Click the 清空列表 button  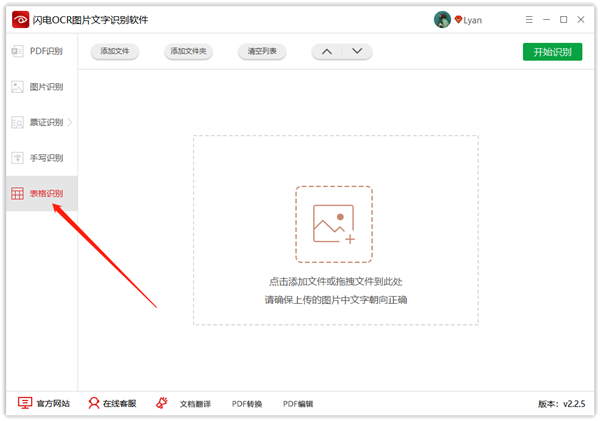coord(262,51)
